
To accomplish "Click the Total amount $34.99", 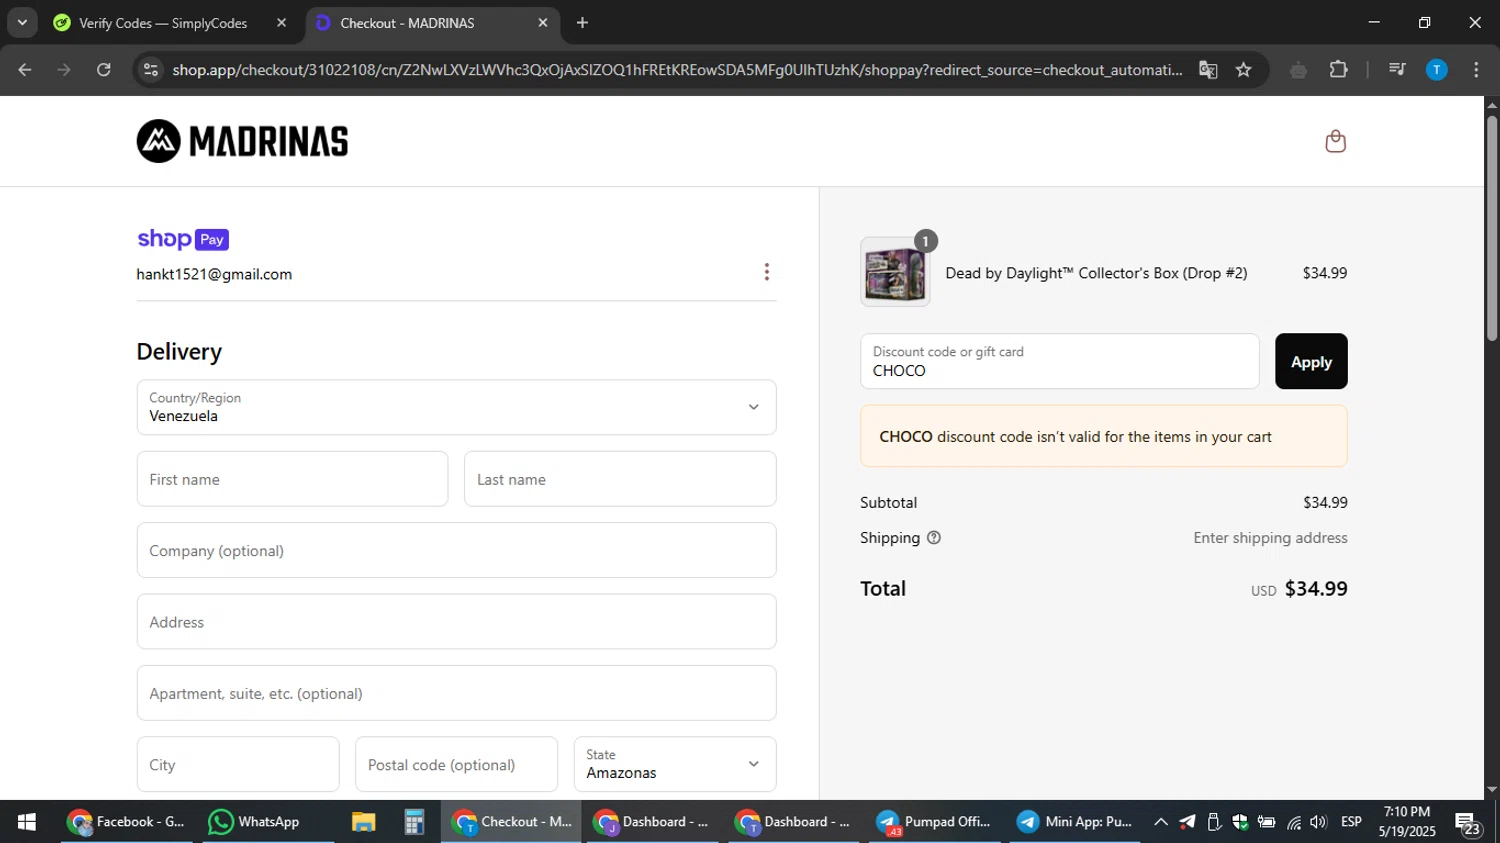I will point(1315,588).
